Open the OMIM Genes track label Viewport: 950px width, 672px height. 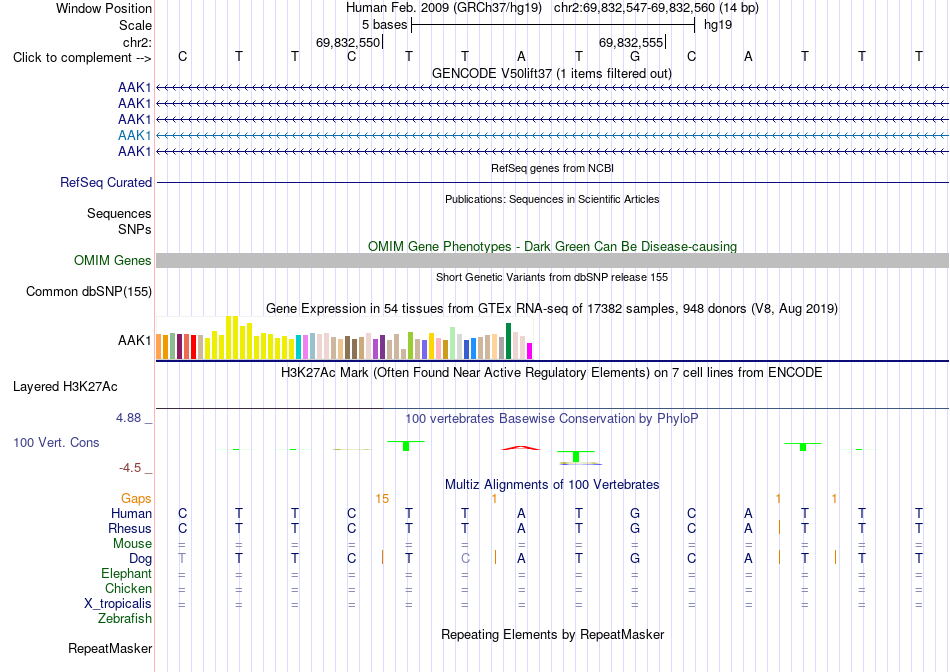point(113,261)
